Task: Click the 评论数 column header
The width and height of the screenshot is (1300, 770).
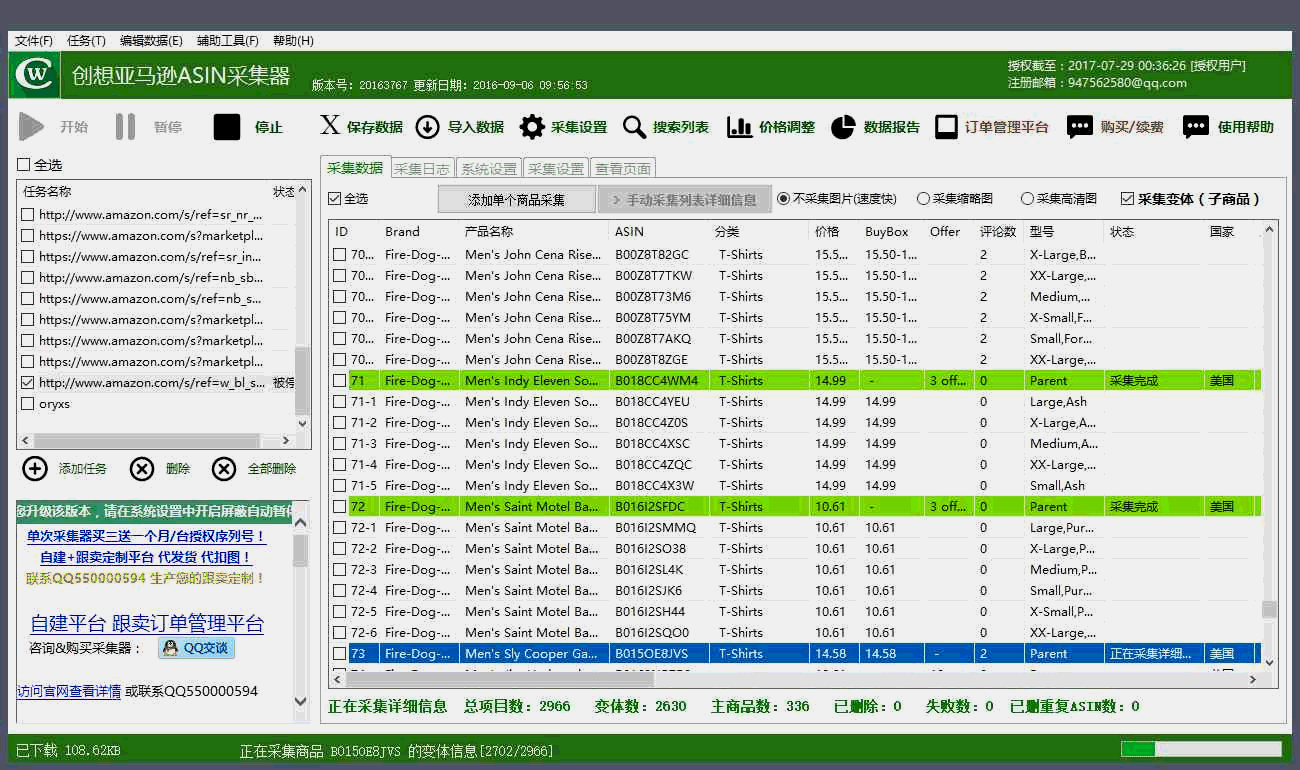Action: [998, 232]
